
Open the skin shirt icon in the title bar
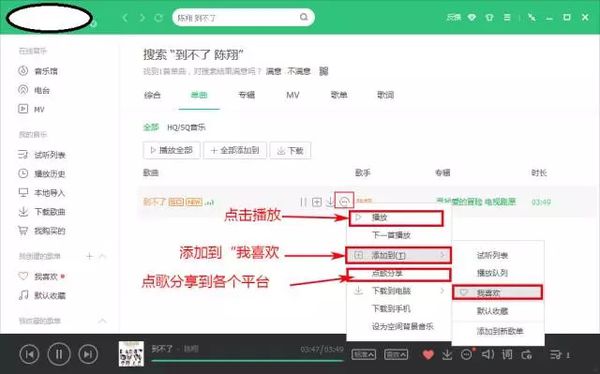click(489, 18)
